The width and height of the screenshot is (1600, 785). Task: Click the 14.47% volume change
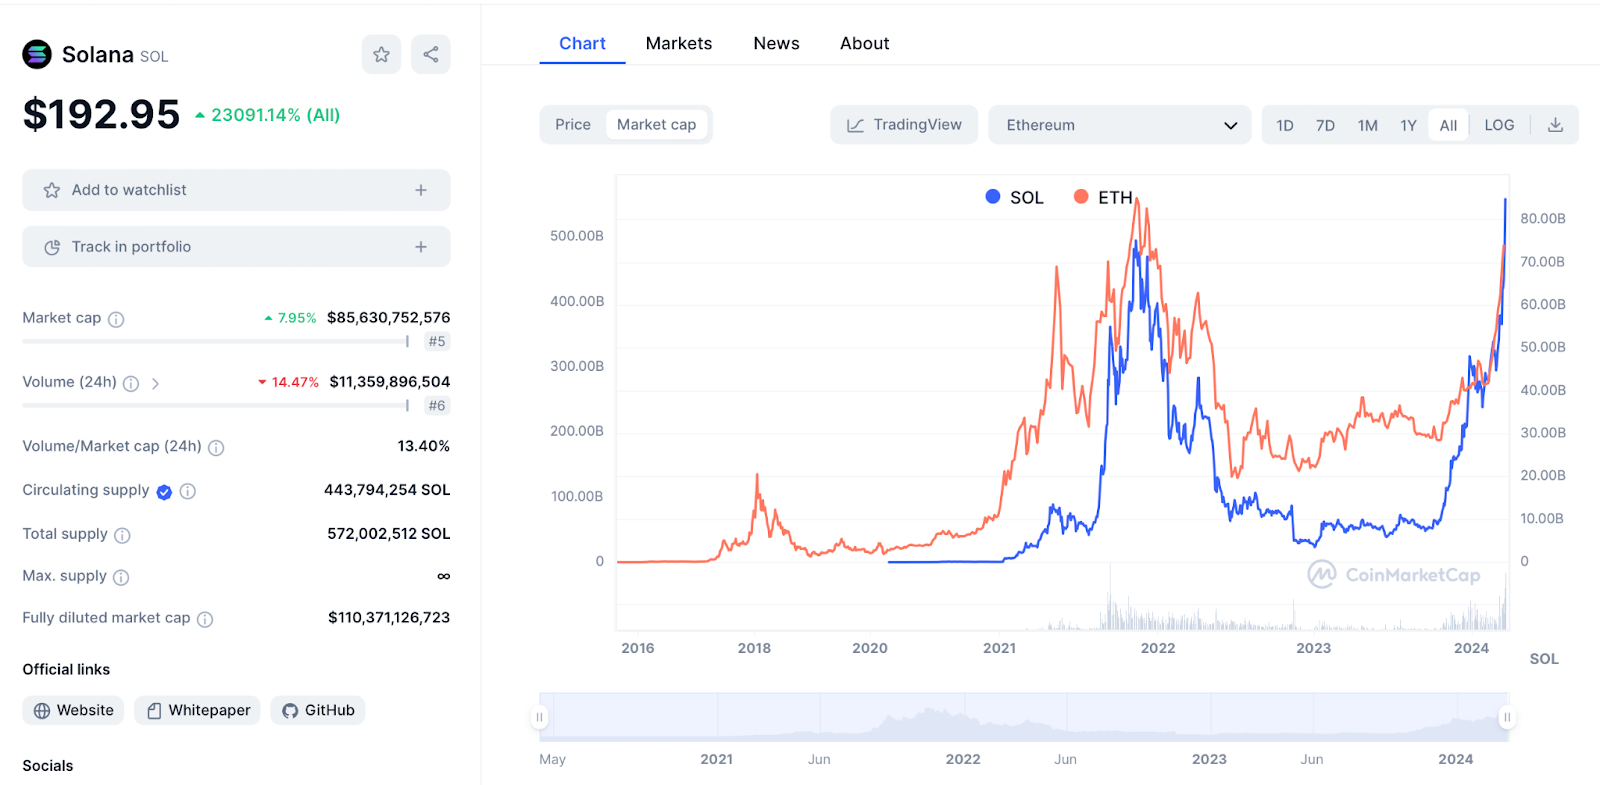289,382
